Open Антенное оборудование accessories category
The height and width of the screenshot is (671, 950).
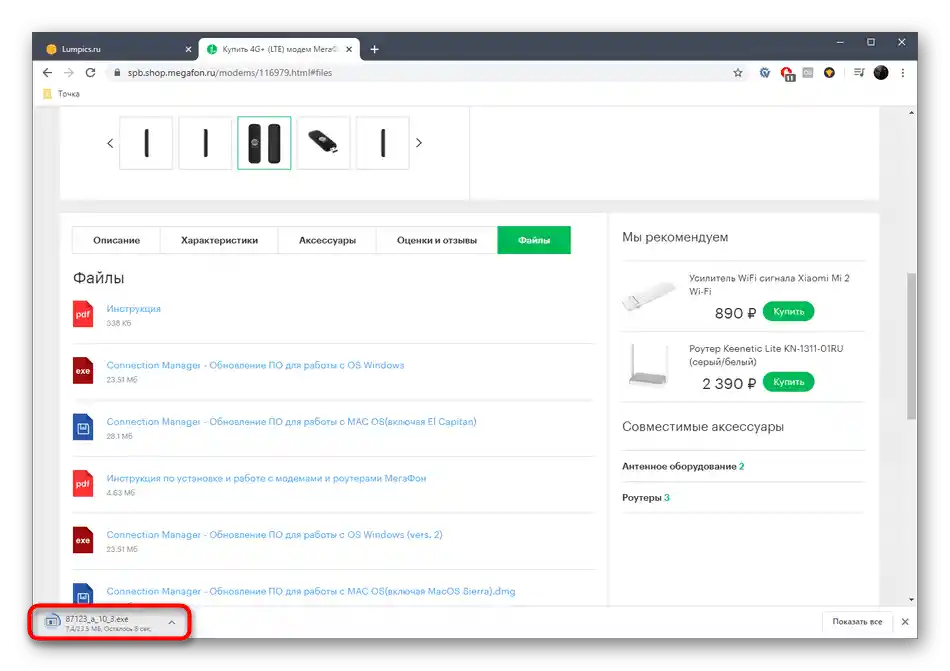click(x=683, y=466)
